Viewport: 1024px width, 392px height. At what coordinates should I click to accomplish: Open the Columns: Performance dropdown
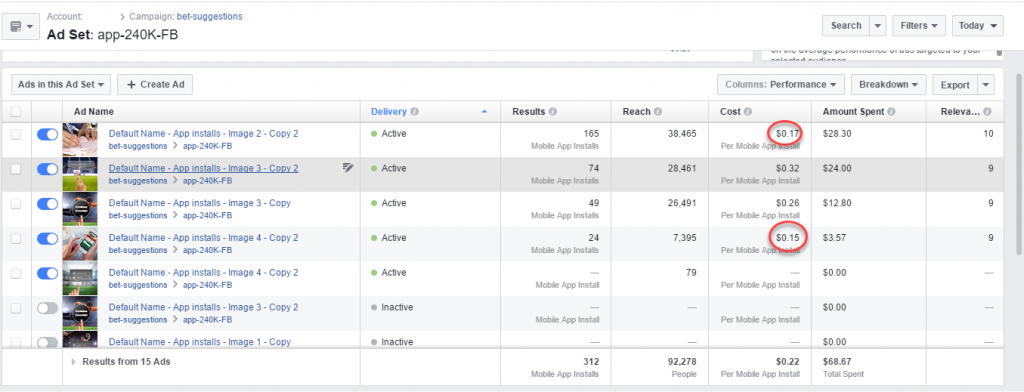780,84
